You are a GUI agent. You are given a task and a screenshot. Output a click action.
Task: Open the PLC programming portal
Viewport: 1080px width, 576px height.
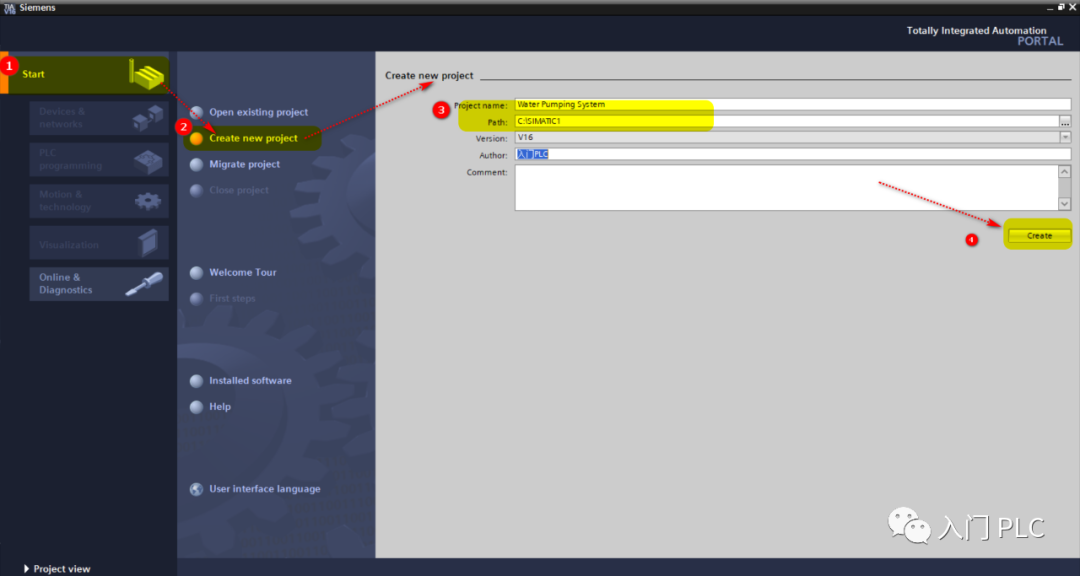(98, 159)
